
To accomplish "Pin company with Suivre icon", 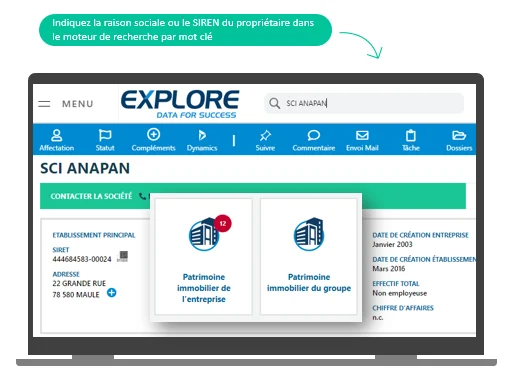I will pos(265,135).
